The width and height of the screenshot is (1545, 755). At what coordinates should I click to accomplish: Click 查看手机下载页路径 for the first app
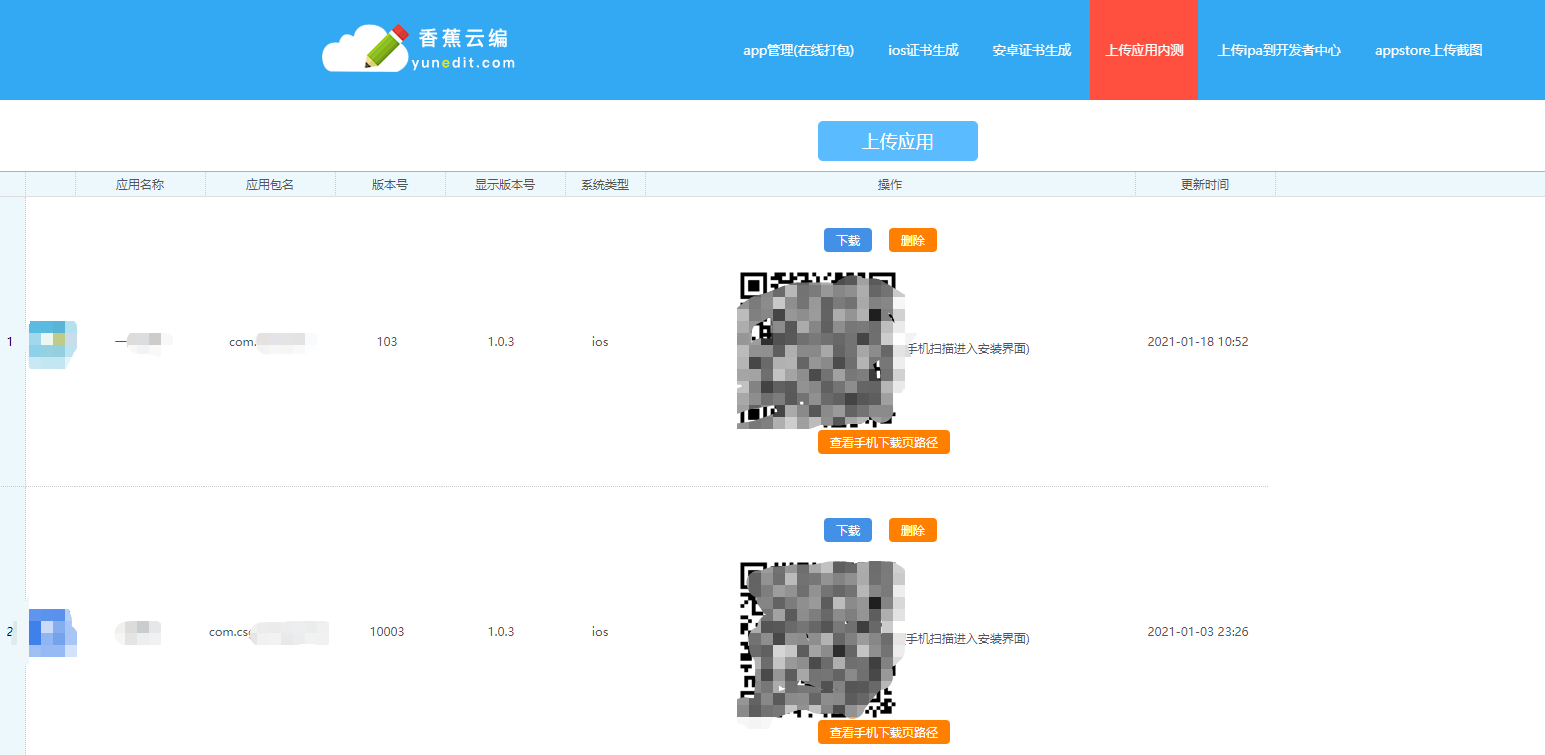click(884, 441)
